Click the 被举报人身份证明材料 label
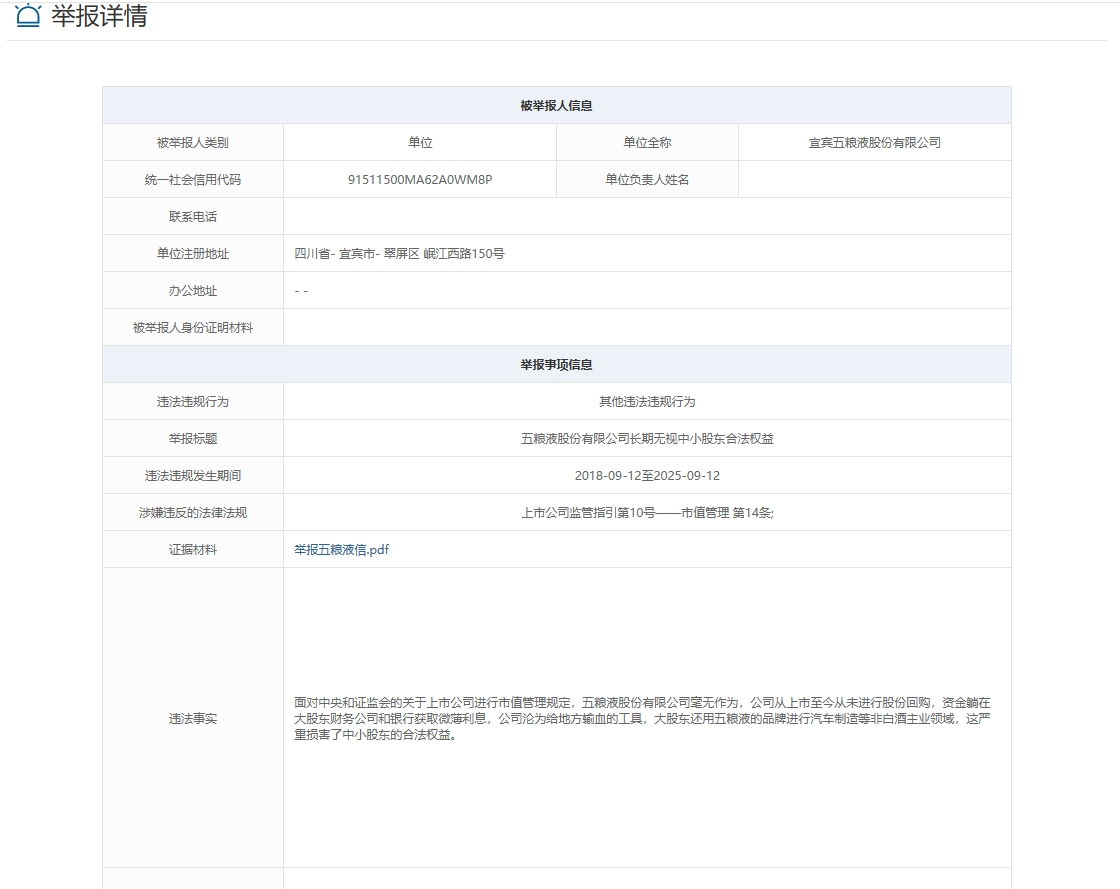The height and width of the screenshot is (889, 1120). (193, 328)
